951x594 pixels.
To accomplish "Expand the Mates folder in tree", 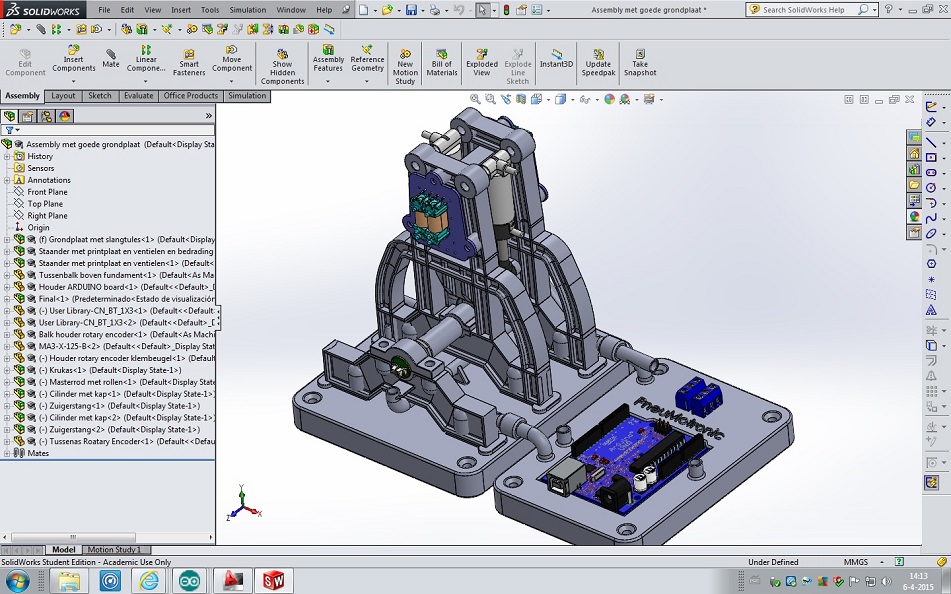I will click(7, 453).
